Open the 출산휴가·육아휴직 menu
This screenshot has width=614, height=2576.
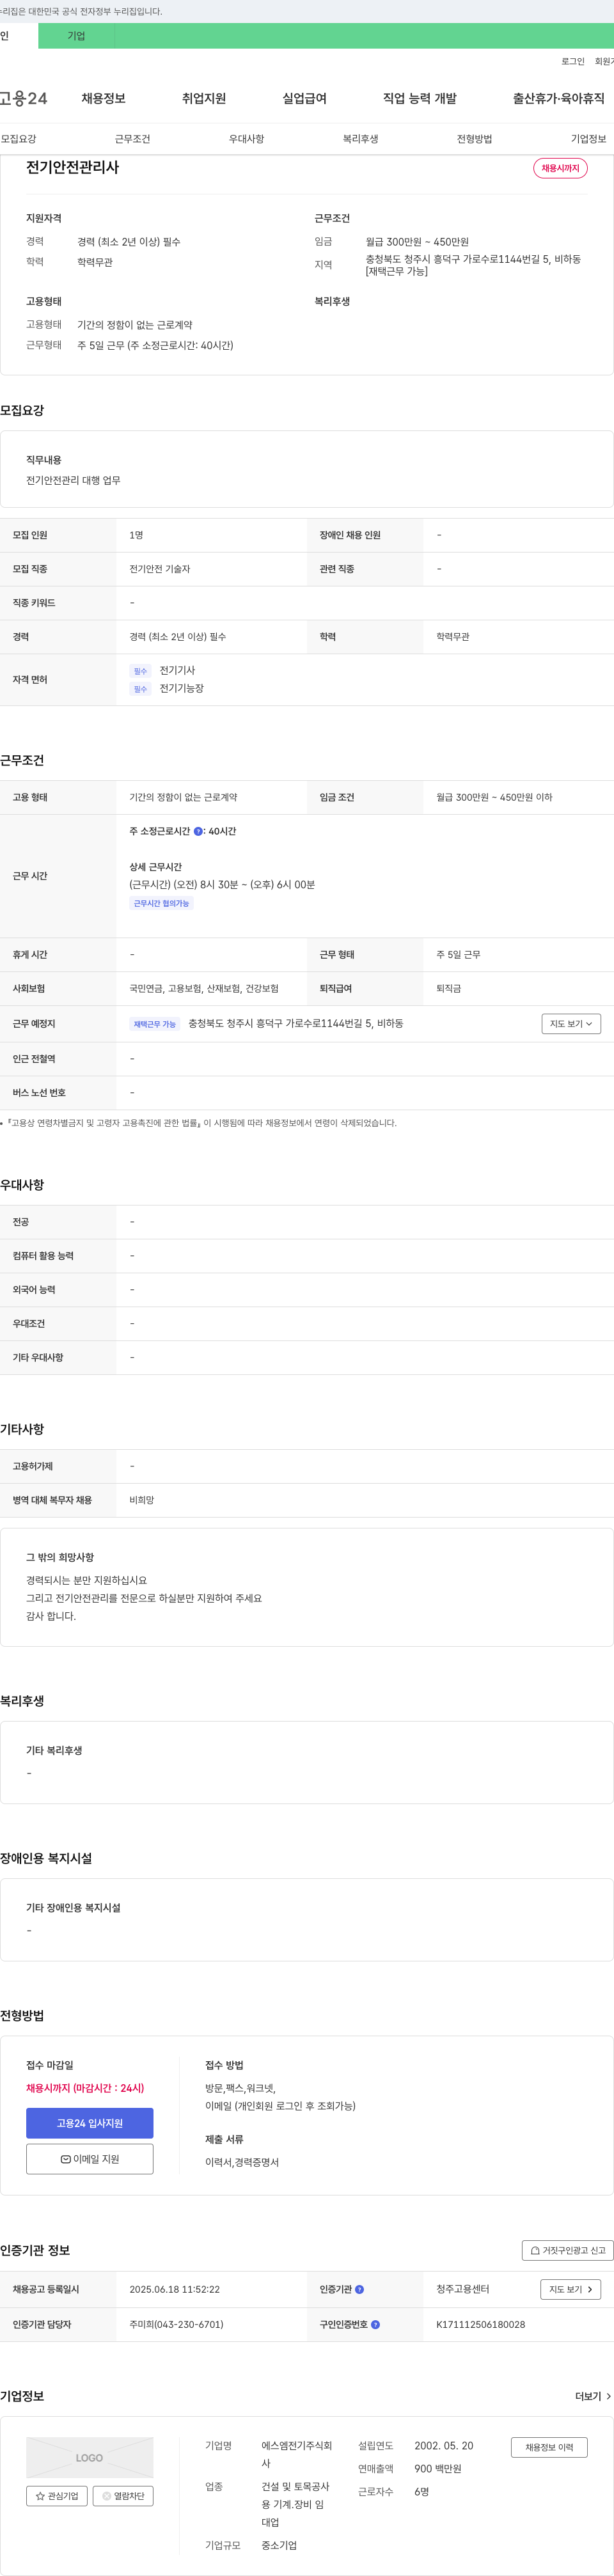558,98
